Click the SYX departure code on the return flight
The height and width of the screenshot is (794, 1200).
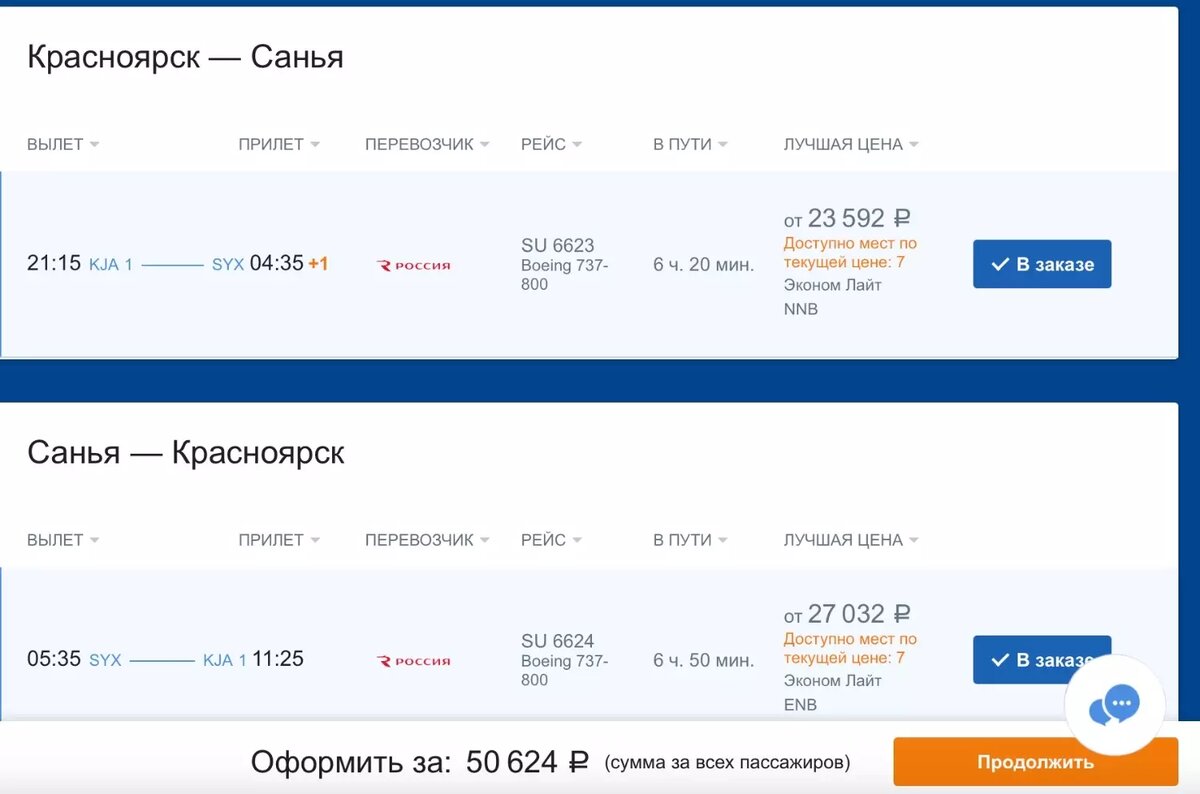(x=106, y=660)
